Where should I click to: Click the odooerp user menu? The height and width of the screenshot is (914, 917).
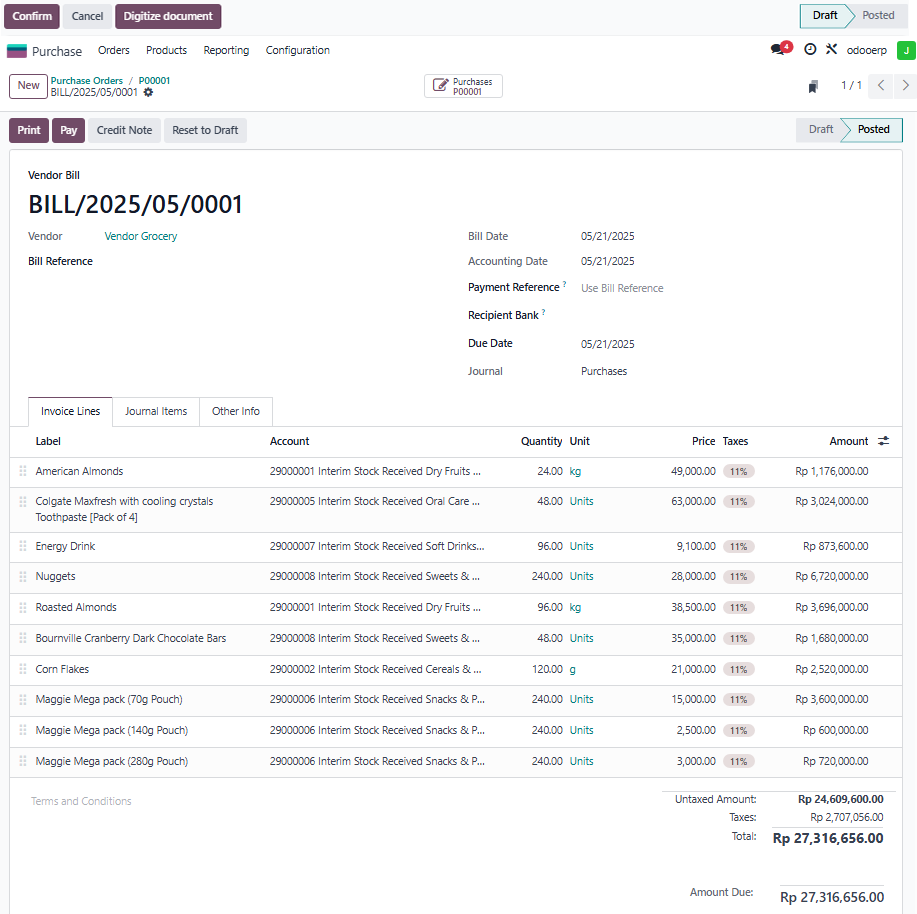click(x=867, y=50)
